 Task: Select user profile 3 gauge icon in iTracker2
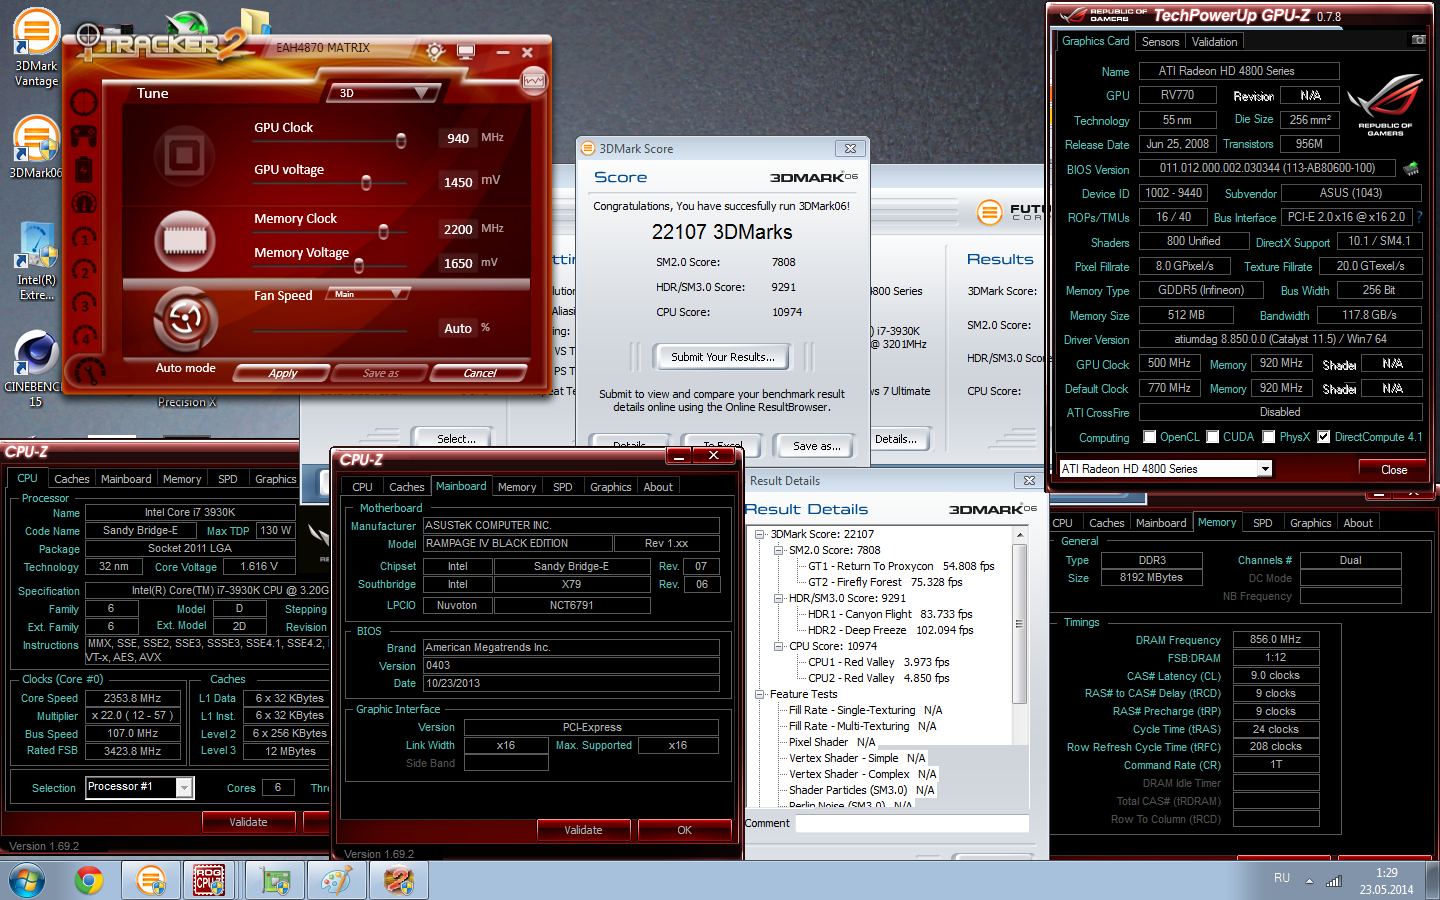pyautogui.click(x=86, y=303)
